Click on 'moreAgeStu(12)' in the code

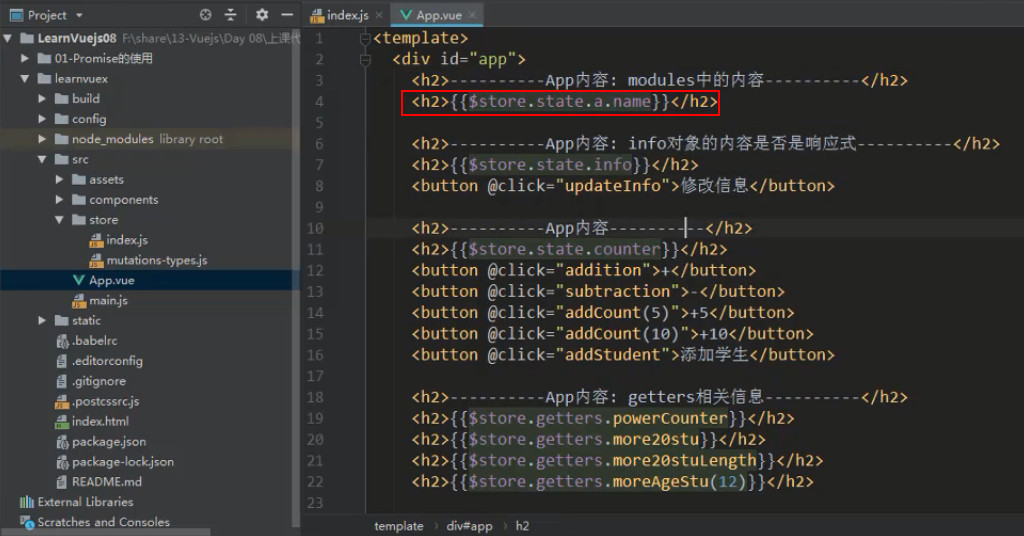click(679, 482)
